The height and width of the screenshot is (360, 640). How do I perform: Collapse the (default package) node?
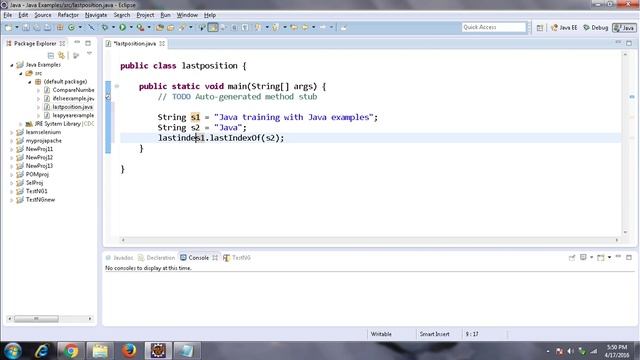click(x=30, y=82)
